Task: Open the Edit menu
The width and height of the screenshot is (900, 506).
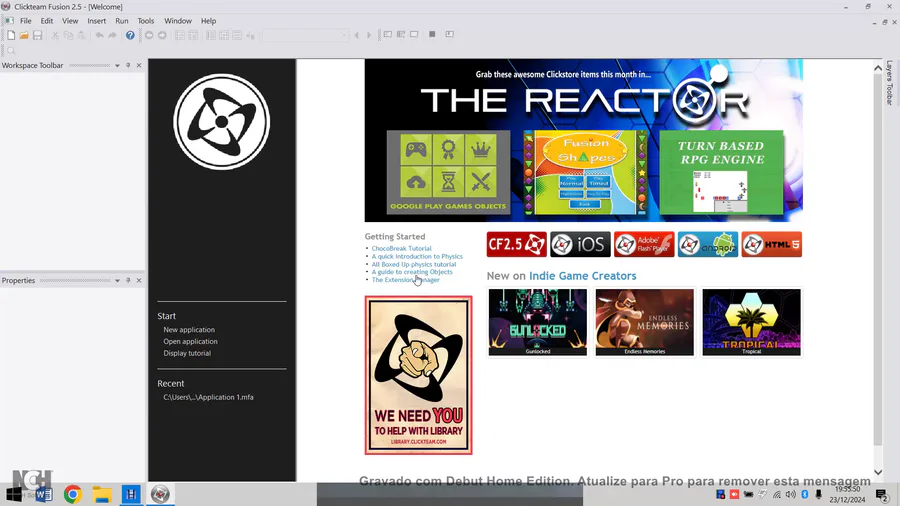Action: [46, 21]
